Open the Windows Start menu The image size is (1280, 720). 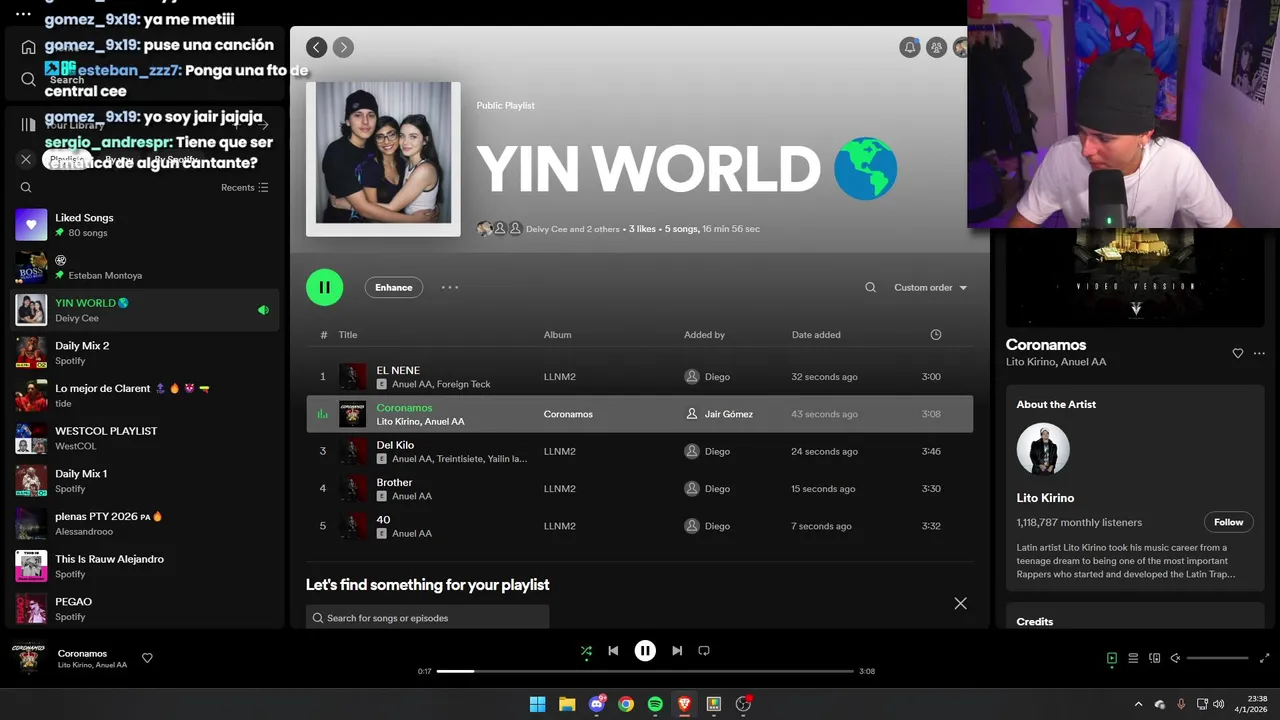538,704
